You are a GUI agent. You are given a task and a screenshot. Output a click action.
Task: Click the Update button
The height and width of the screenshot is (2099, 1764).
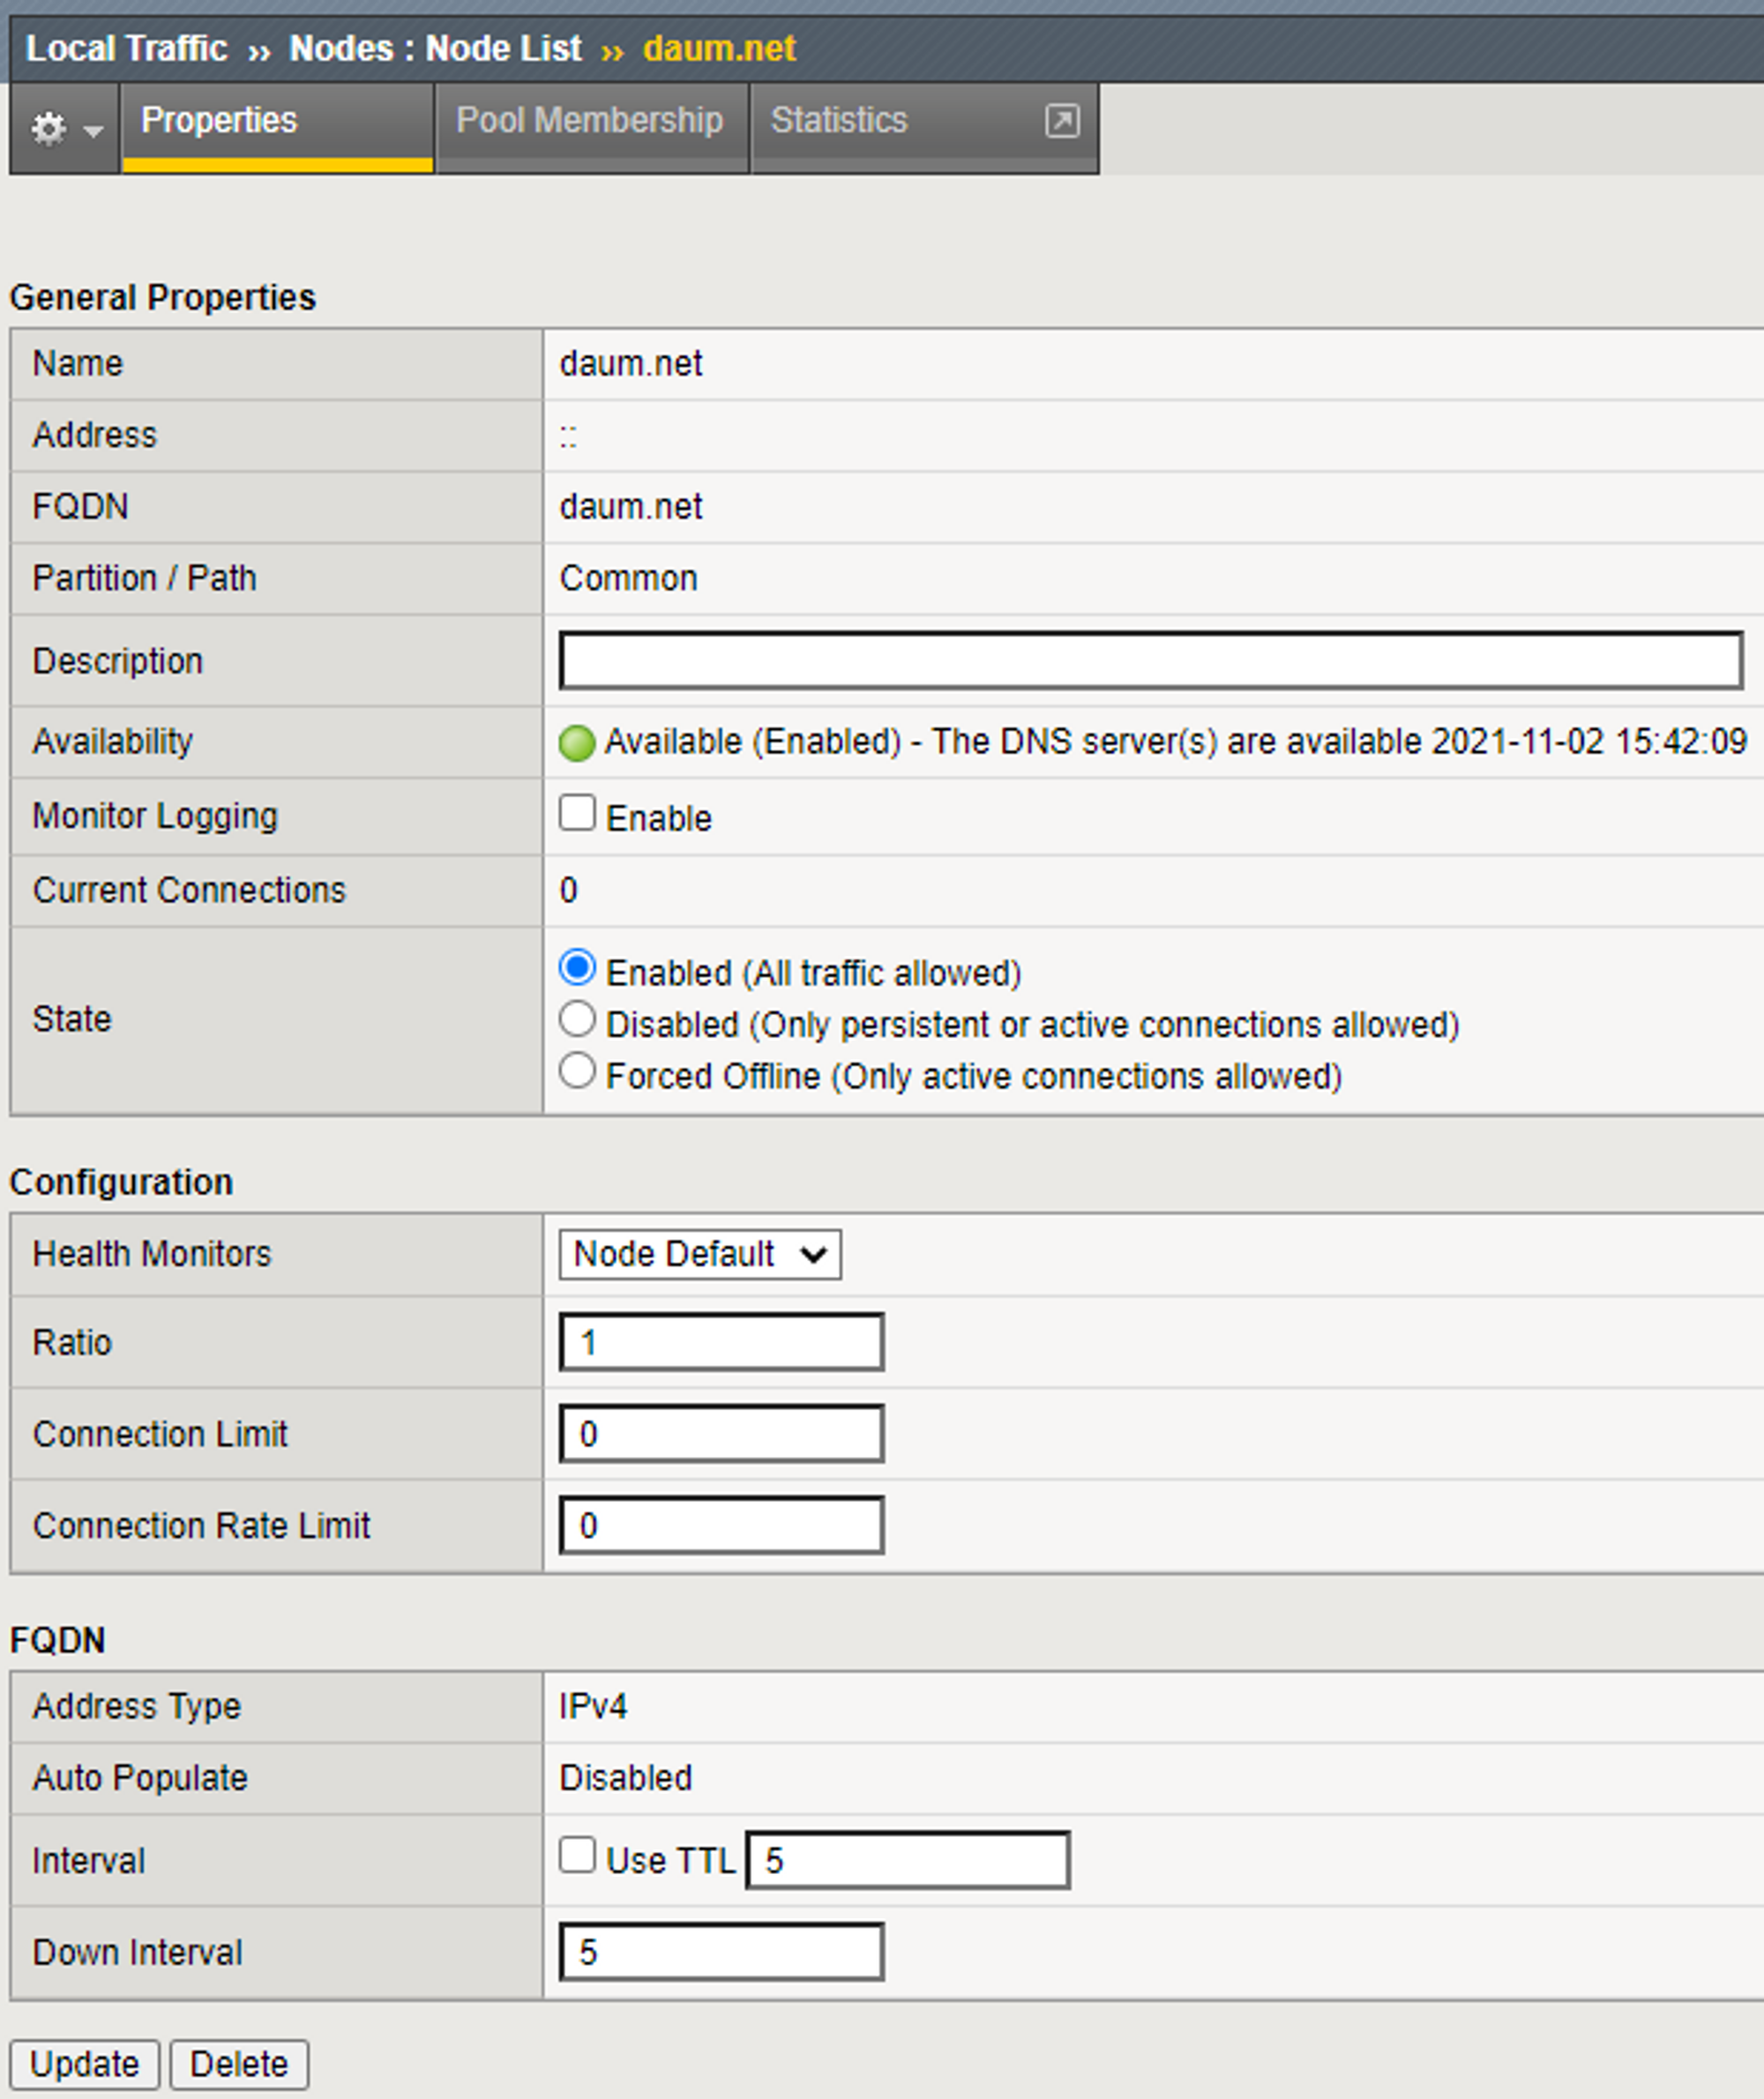pyautogui.click(x=84, y=2064)
